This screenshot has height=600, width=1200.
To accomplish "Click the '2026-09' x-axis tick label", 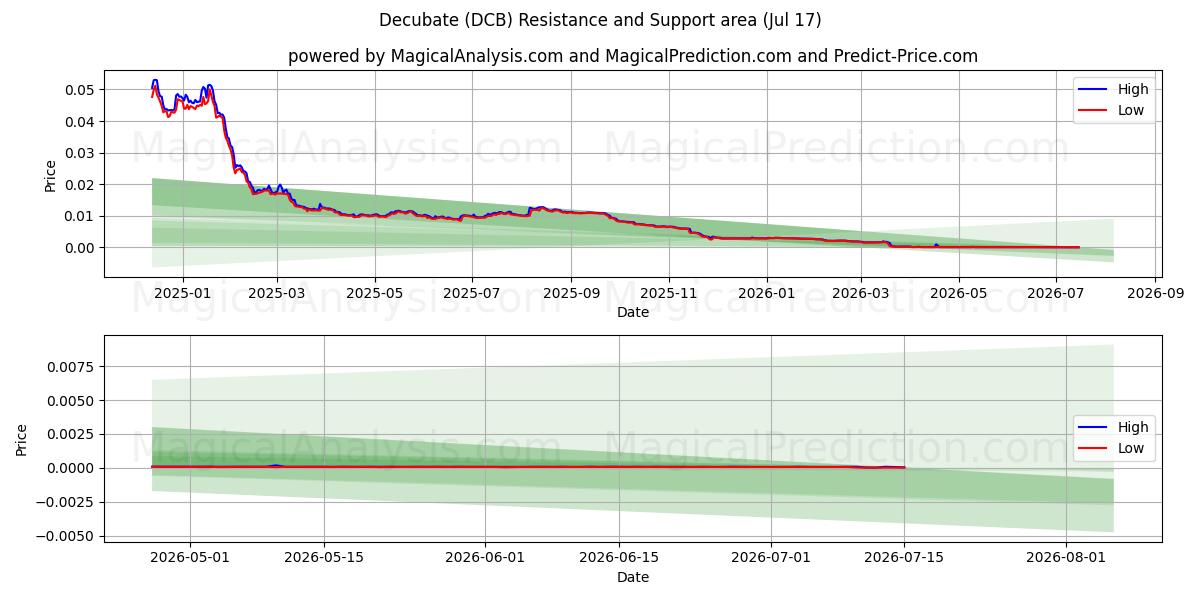I will click(x=1156, y=293).
